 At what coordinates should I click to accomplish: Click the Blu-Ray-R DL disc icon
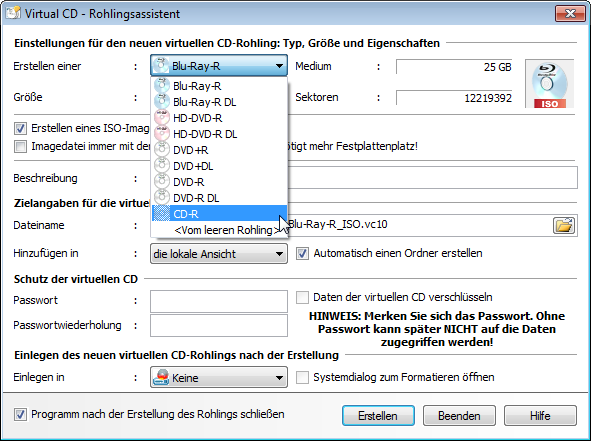[162, 102]
